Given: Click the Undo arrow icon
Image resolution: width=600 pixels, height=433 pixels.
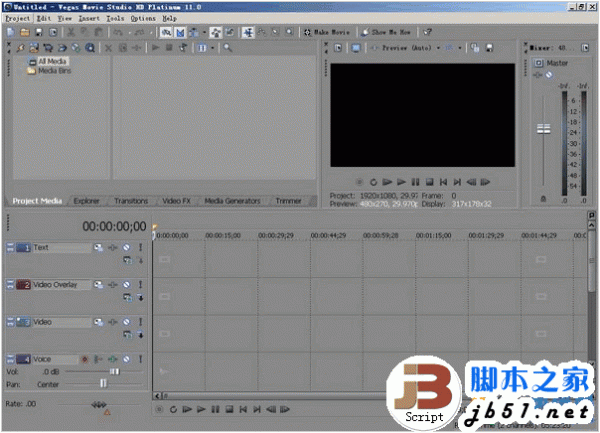Looking at the screenshot, I should (x=118, y=33).
